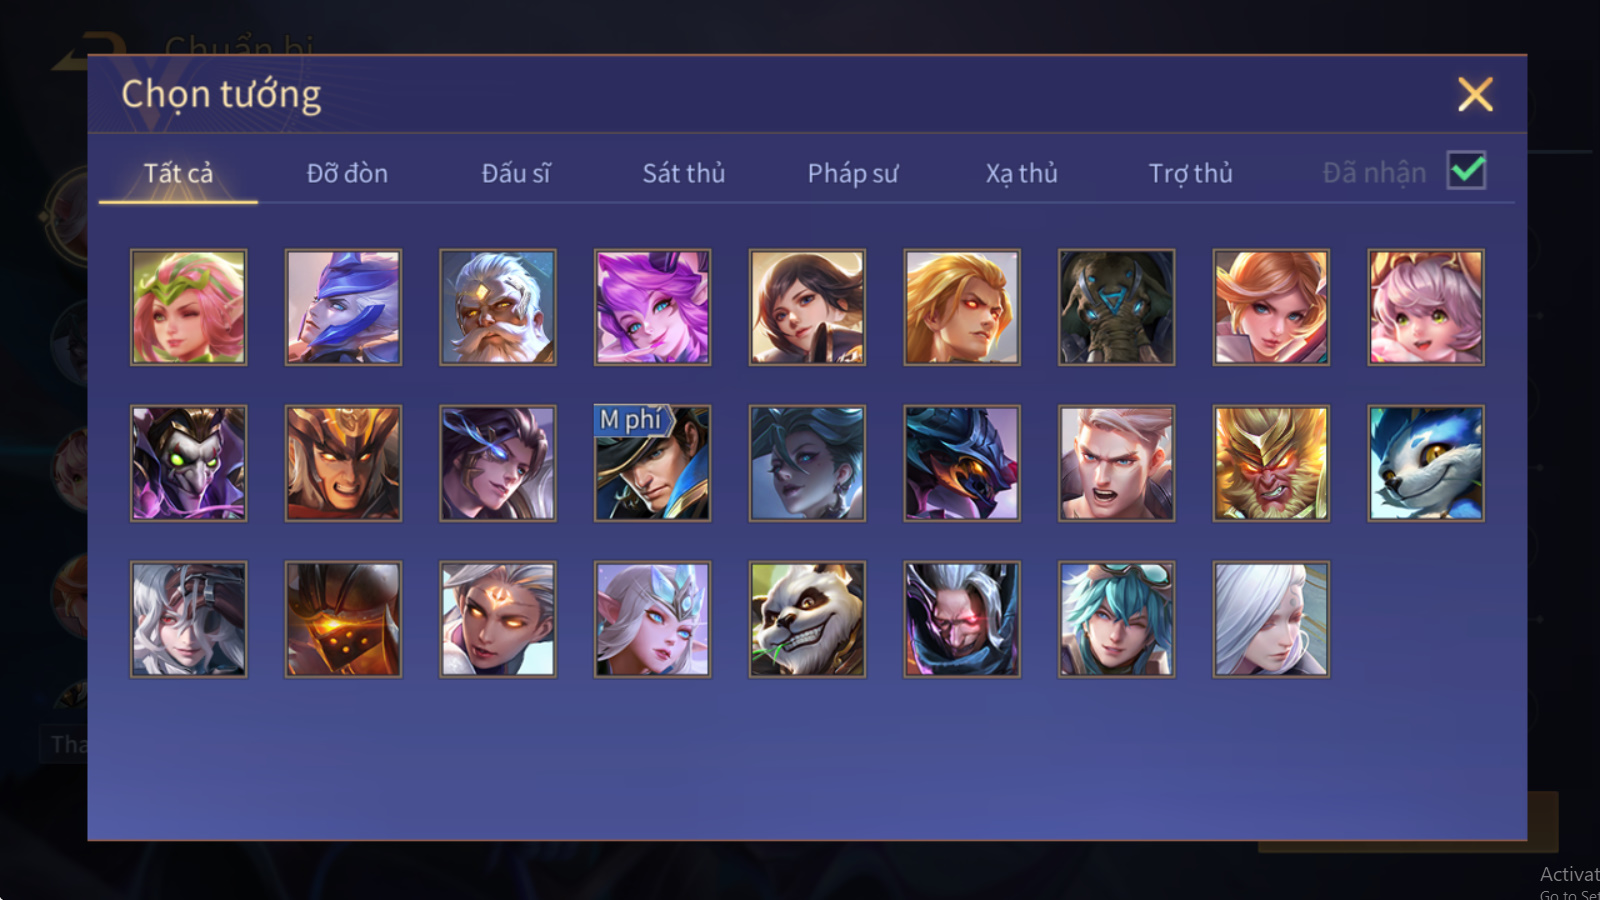Viewport: 1600px width, 900px height.
Task: Pick the white-haired woman hero in last row
Action: click(1271, 619)
